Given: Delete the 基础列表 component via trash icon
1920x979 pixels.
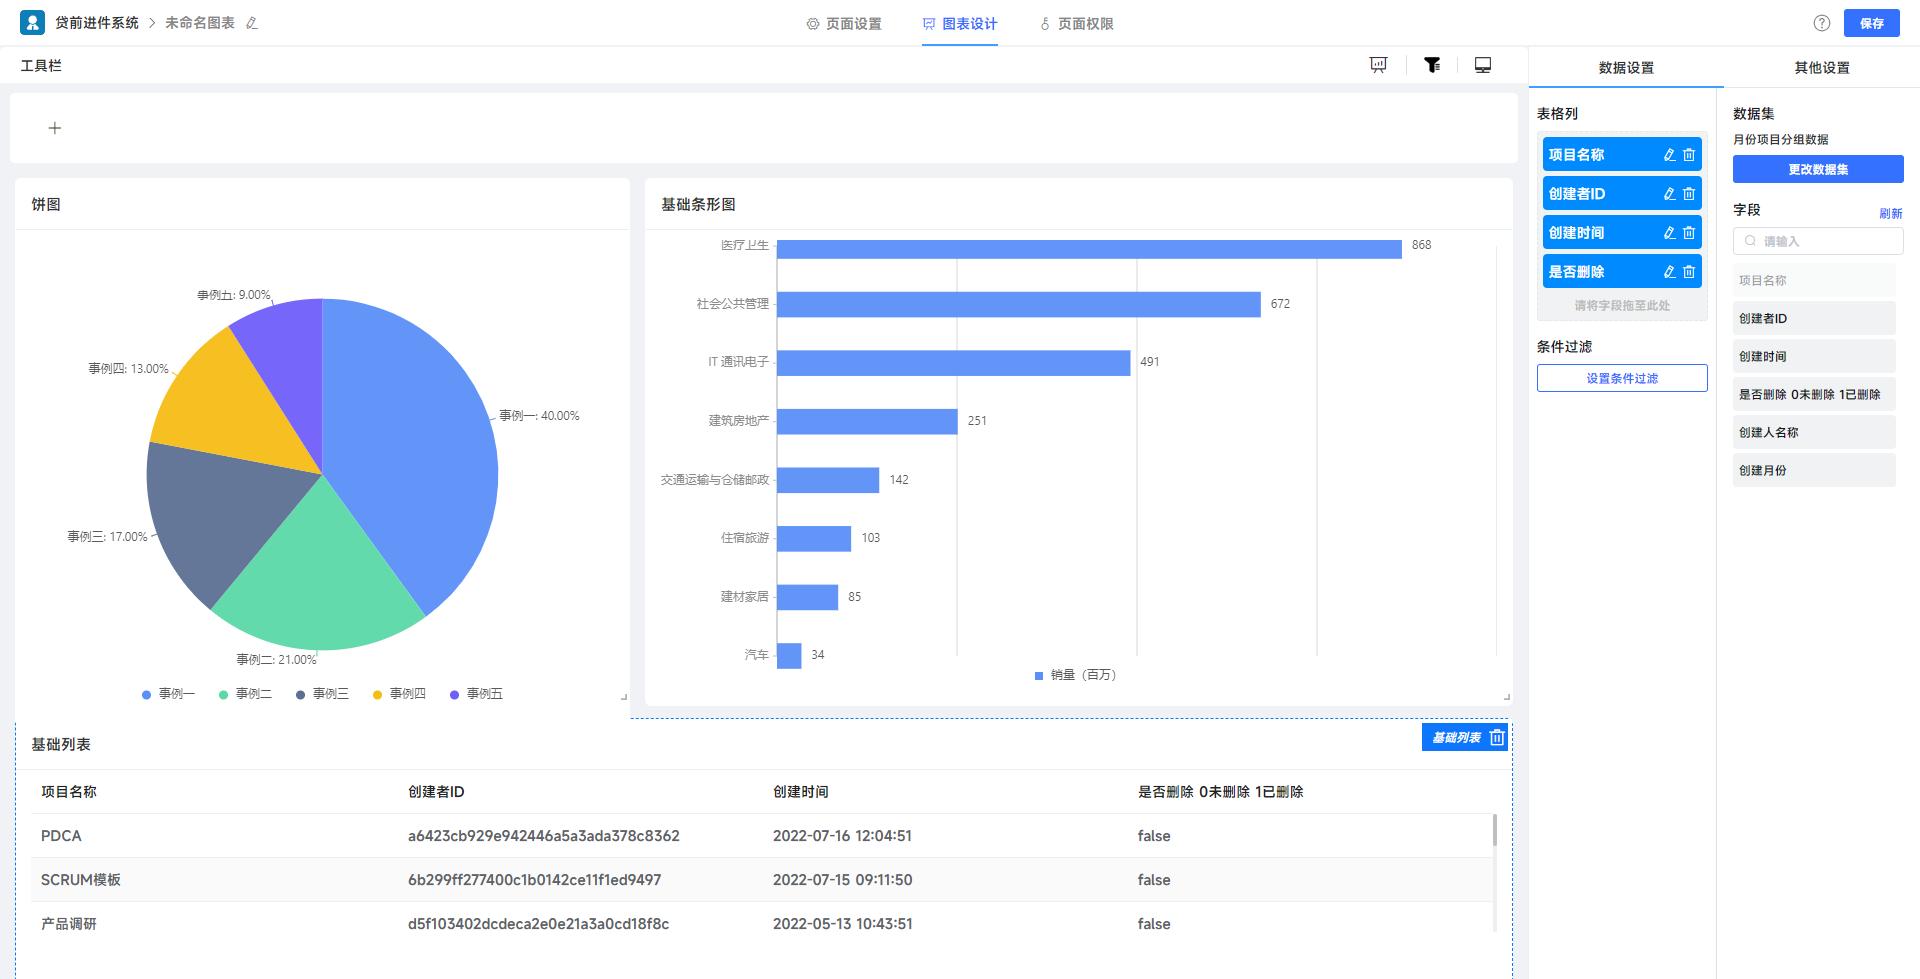Looking at the screenshot, I should pyautogui.click(x=1497, y=738).
